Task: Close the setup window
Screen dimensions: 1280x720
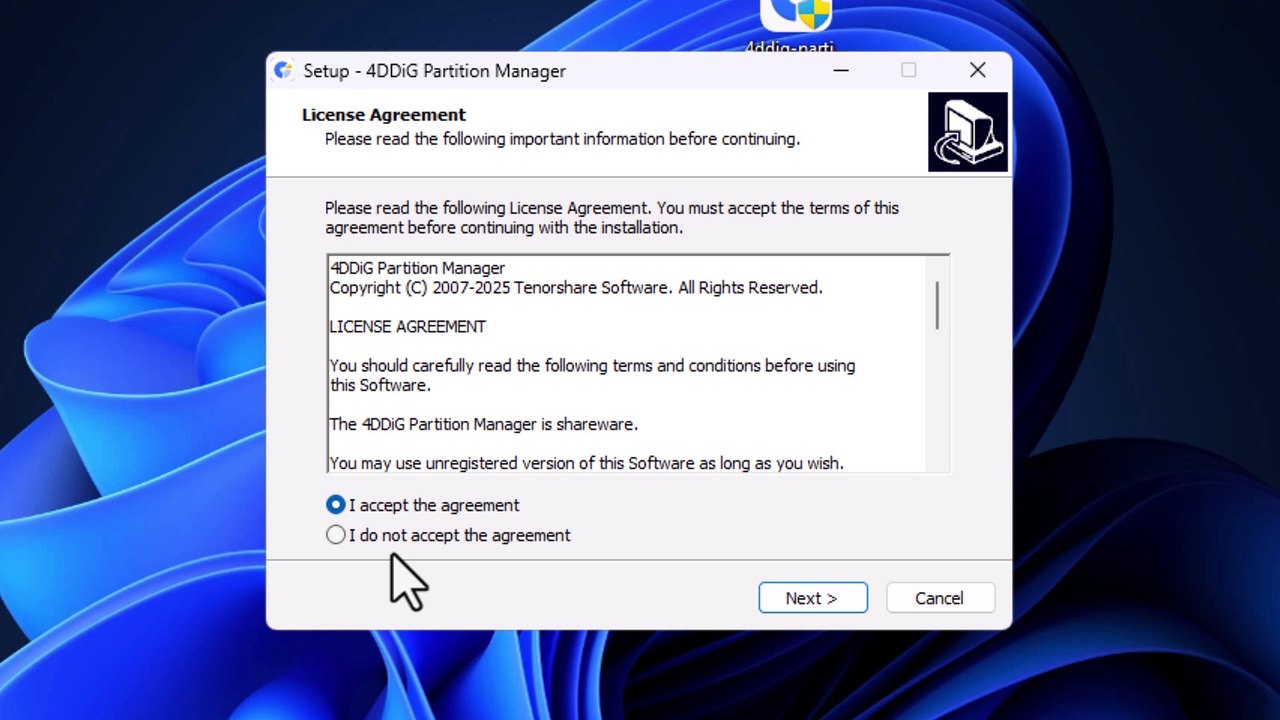Action: pyautogui.click(x=977, y=70)
